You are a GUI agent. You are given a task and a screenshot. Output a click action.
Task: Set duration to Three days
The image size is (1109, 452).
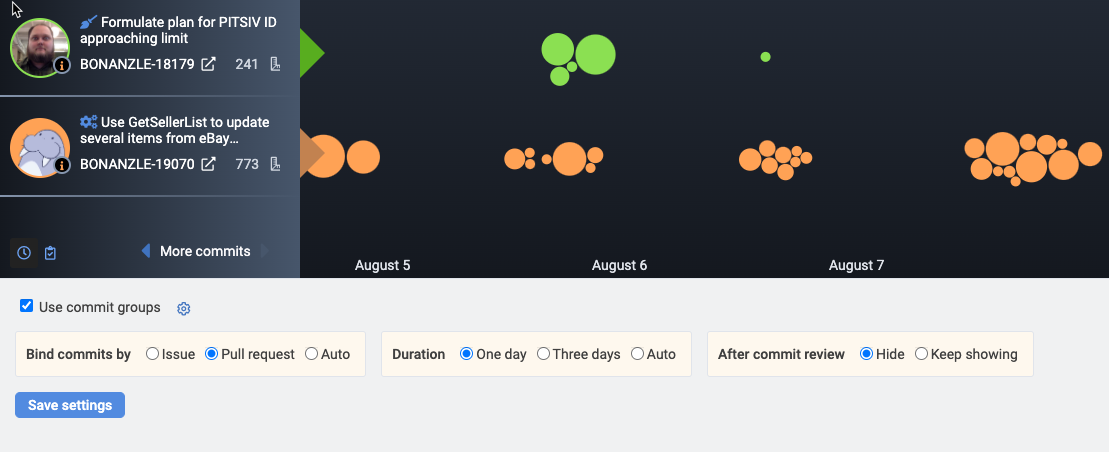point(543,354)
